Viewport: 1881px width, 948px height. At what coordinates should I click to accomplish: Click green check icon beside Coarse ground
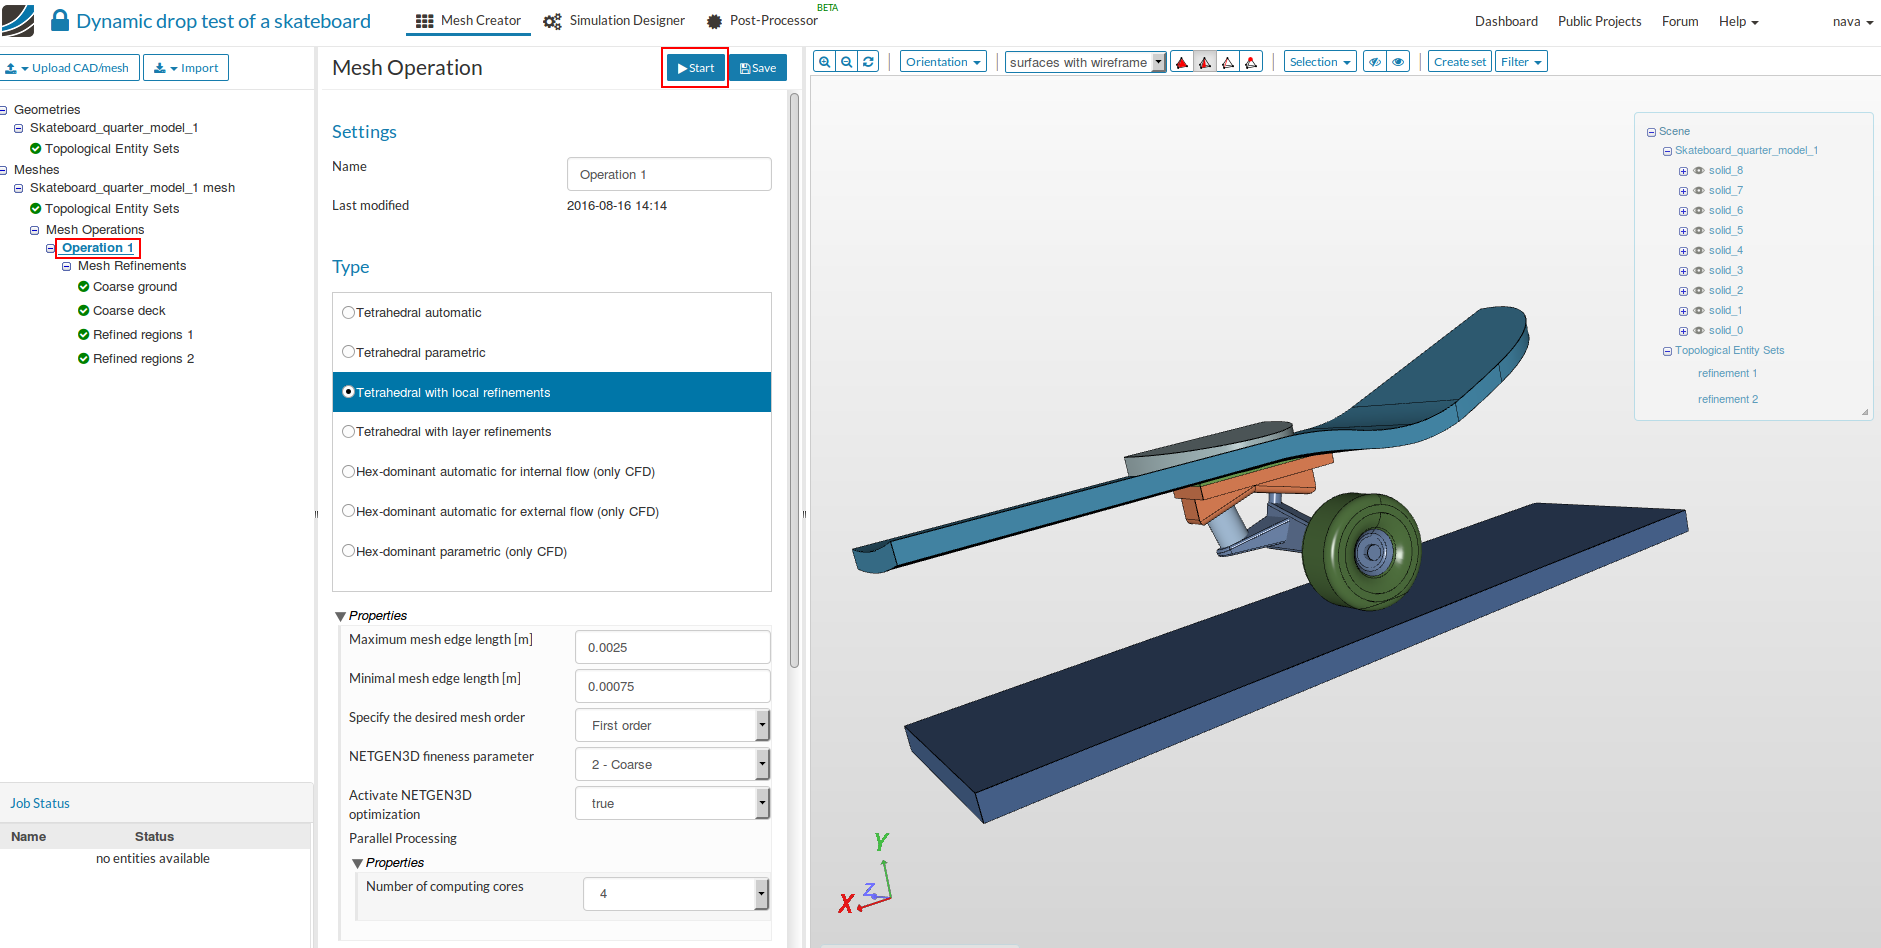(84, 287)
